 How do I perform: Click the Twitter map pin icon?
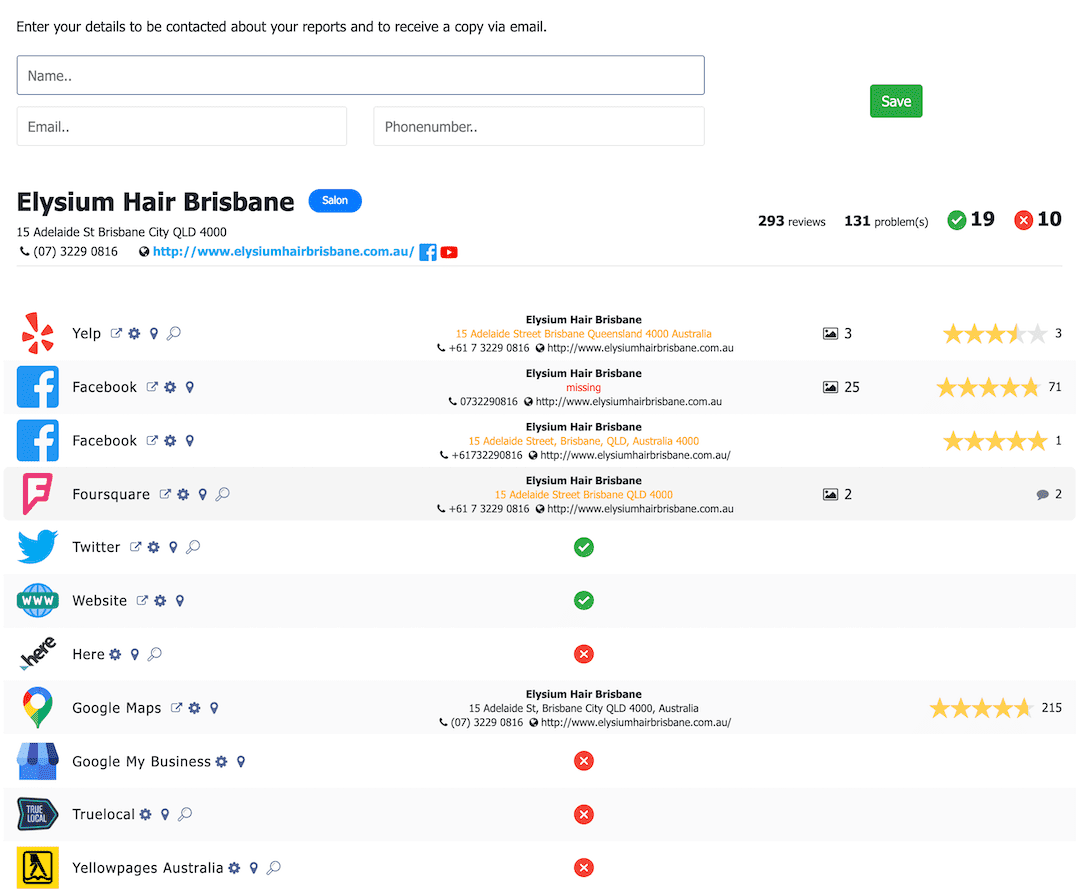(173, 547)
